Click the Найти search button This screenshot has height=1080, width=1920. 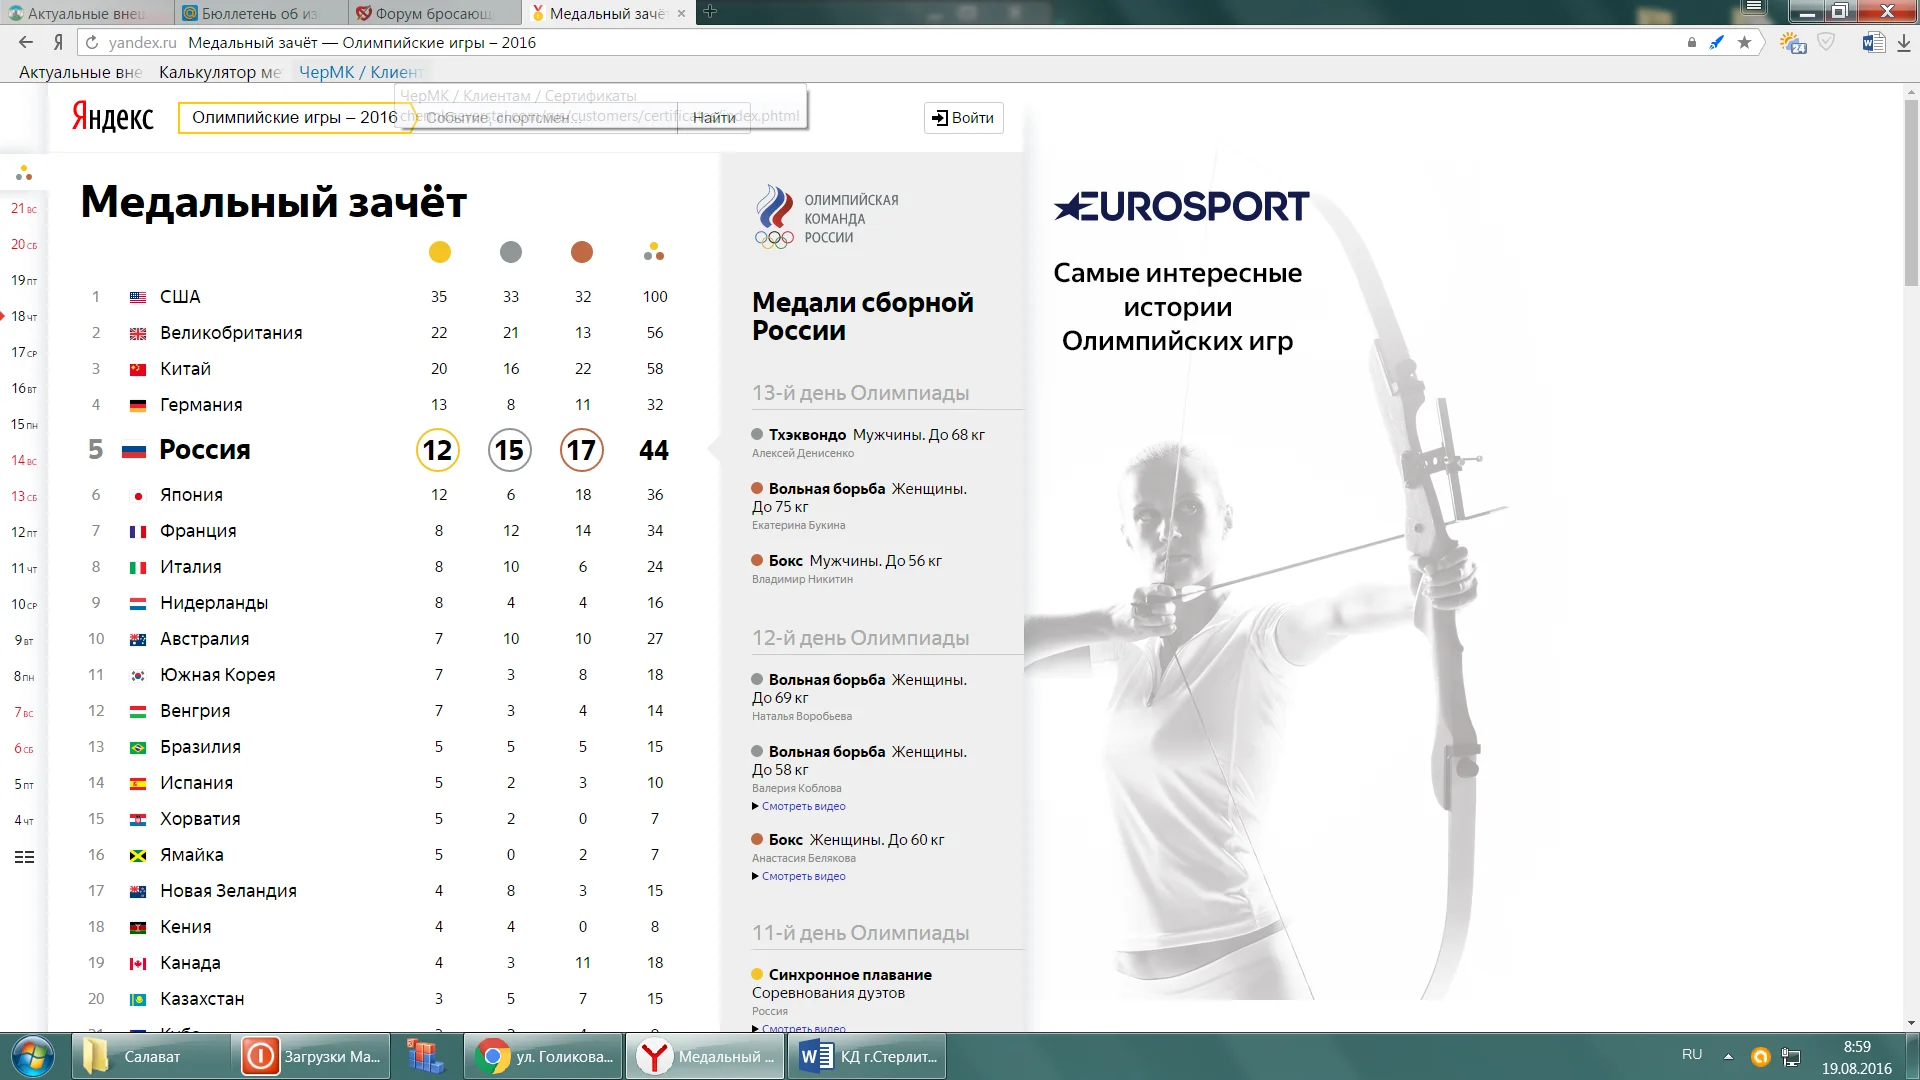pos(714,117)
